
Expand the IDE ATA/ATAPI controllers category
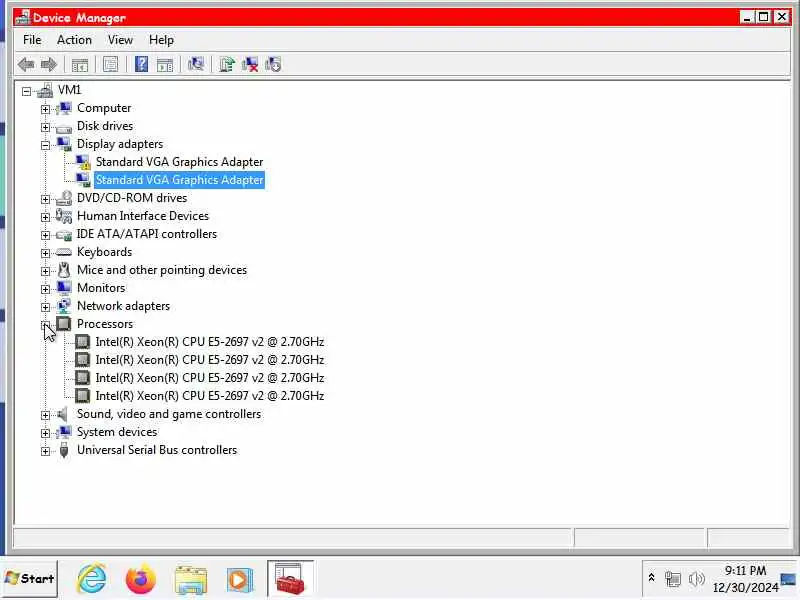click(x=45, y=235)
